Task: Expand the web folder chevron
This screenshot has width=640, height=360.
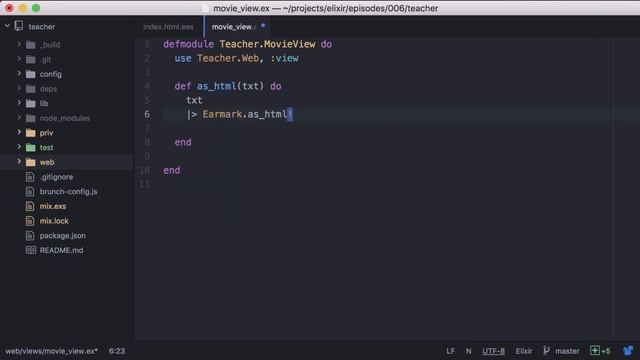Action: pos(19,162)
